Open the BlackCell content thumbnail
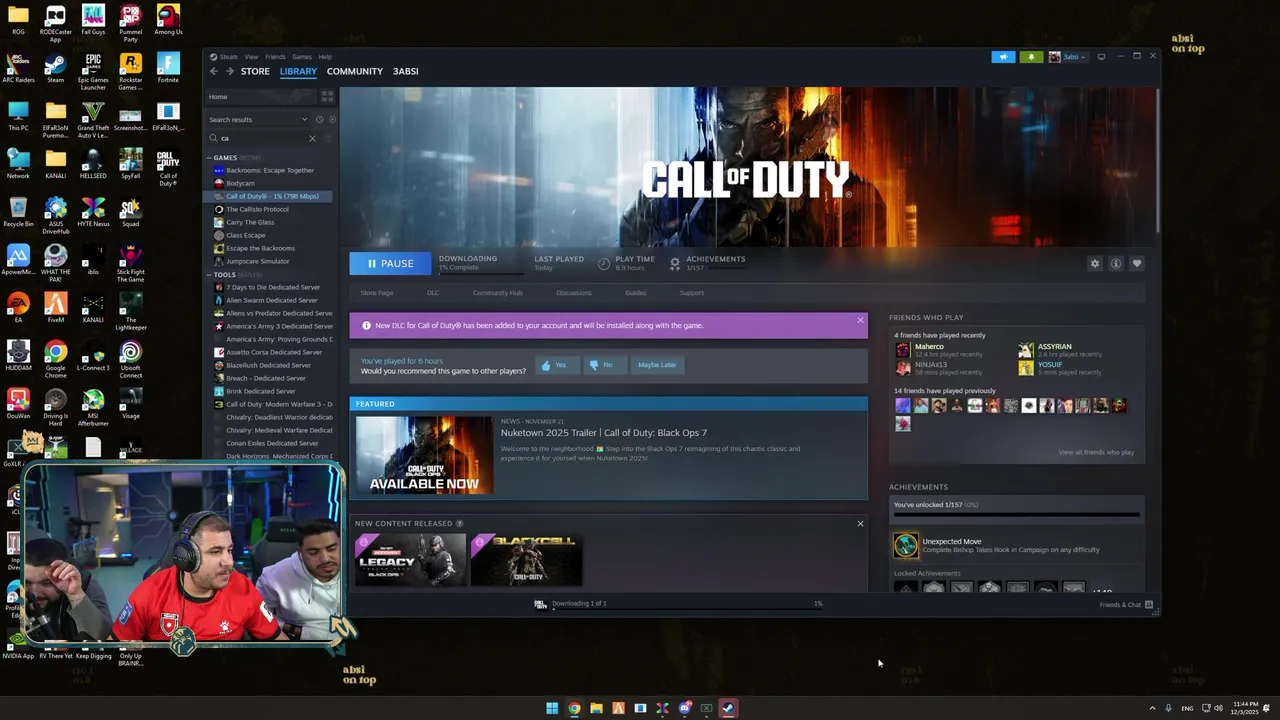 tap(526, 559)
